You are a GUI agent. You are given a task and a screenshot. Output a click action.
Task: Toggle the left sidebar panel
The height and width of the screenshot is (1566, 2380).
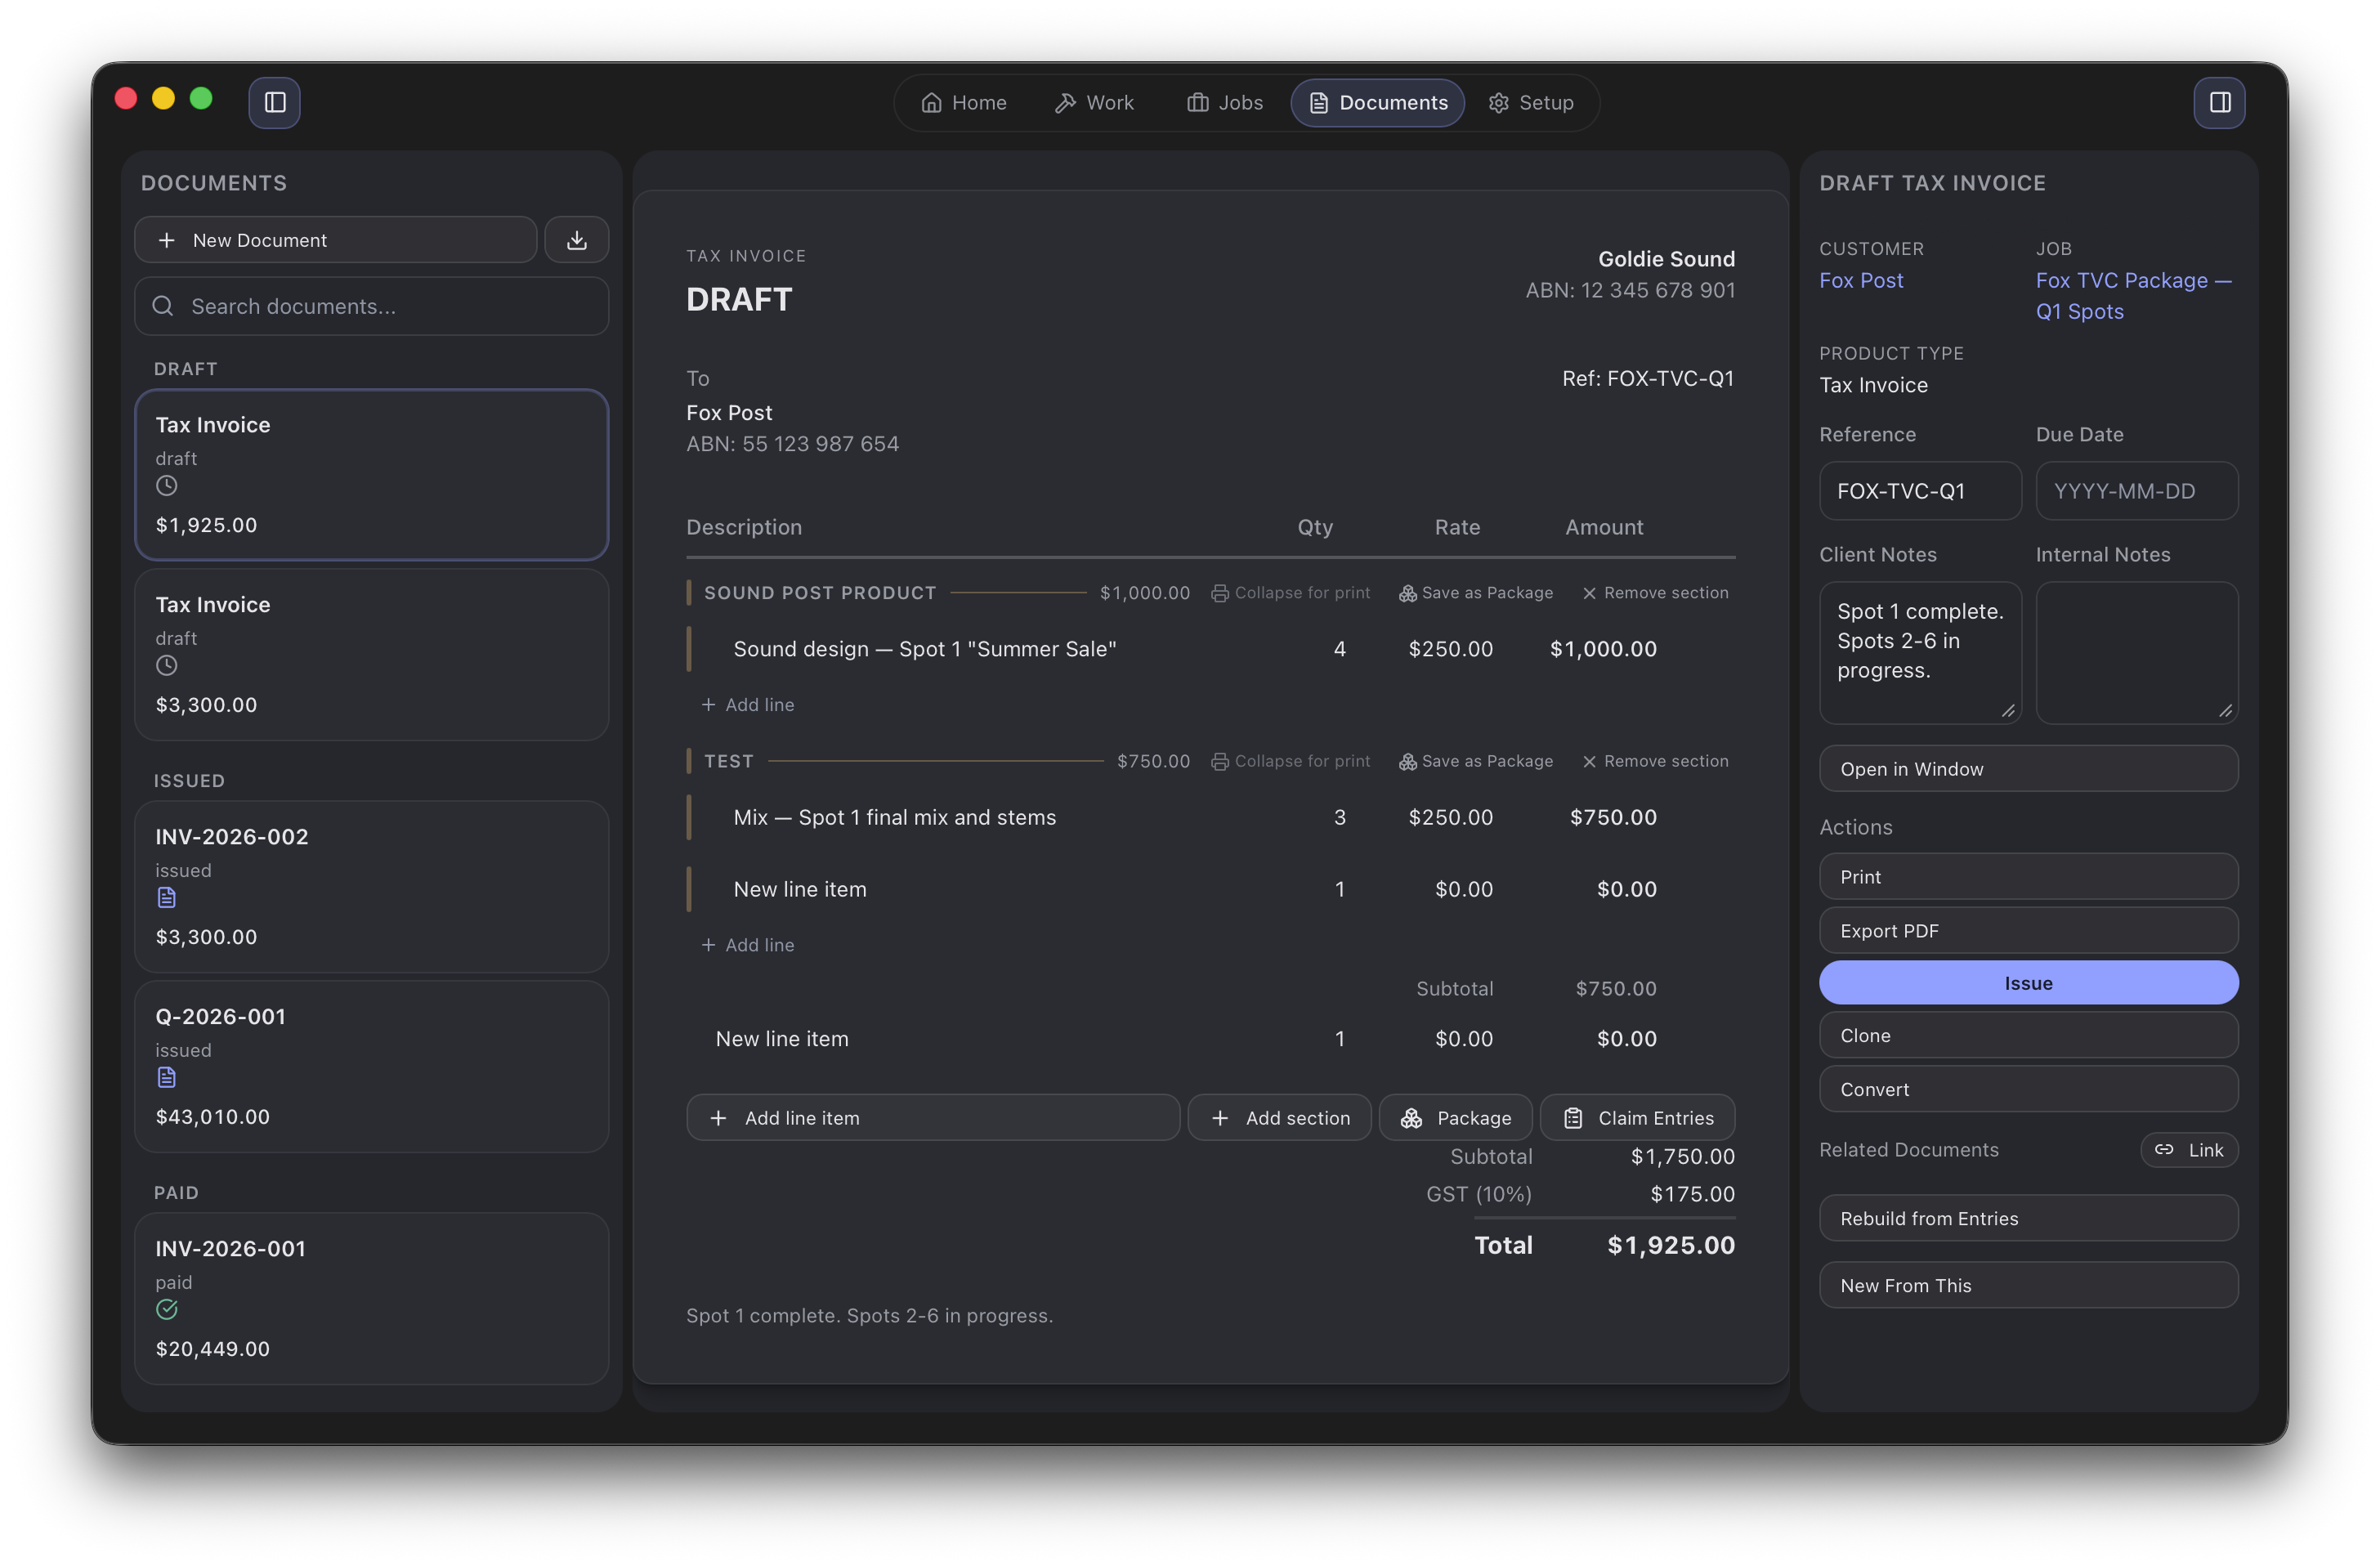274,102
